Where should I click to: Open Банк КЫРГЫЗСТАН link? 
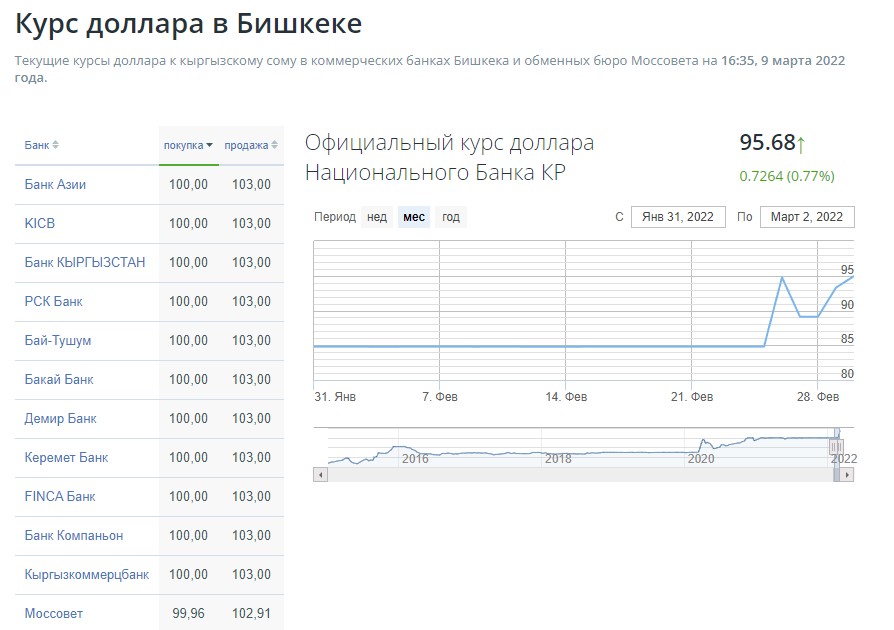coord(85,262)
